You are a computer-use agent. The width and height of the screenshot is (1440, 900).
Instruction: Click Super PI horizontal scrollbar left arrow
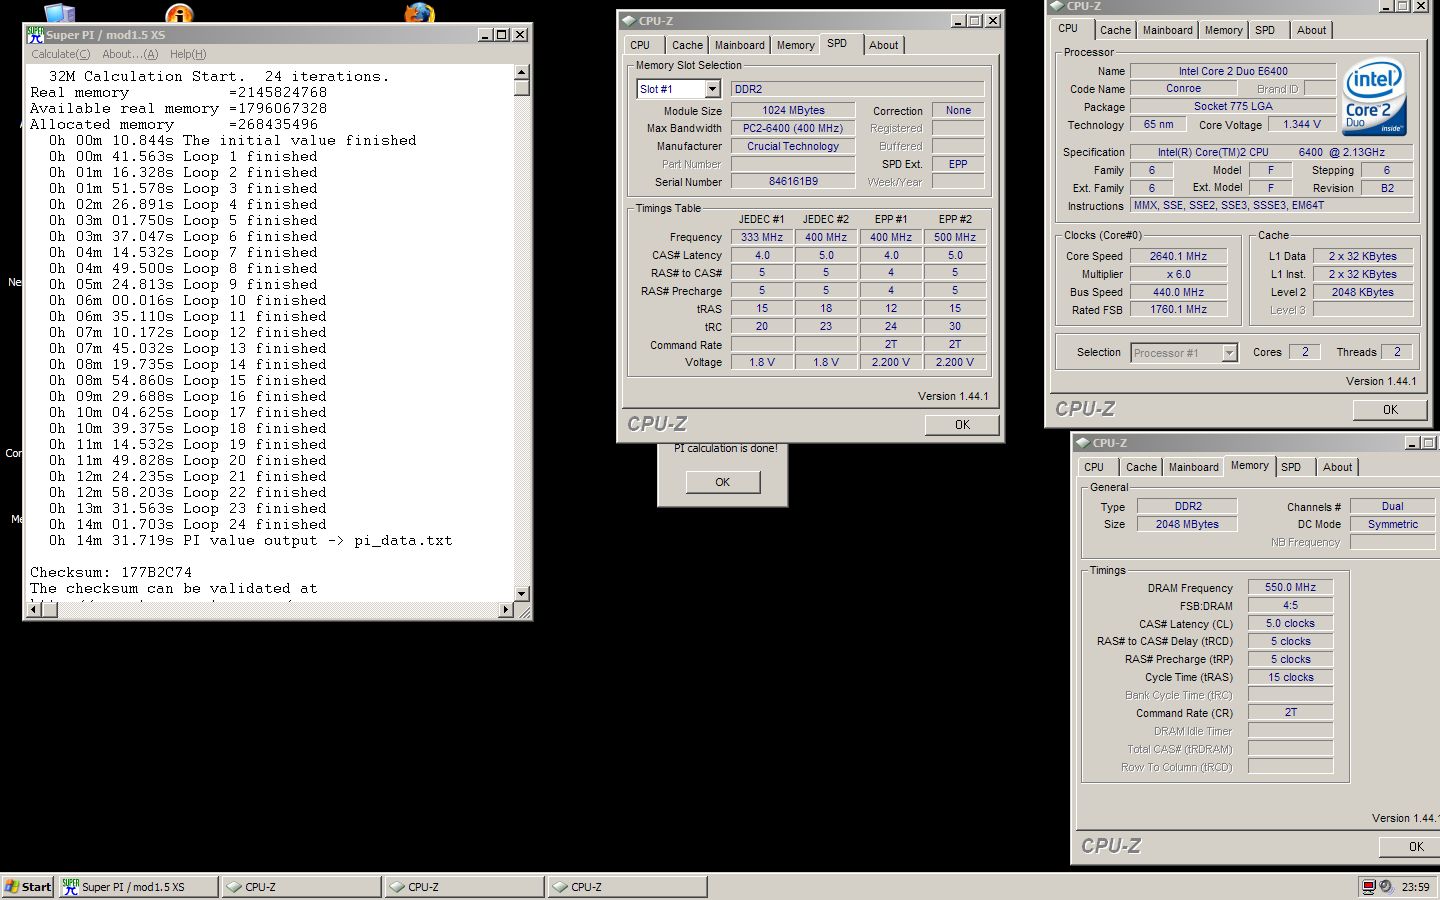pyautogui.click(x=33, y=609)
